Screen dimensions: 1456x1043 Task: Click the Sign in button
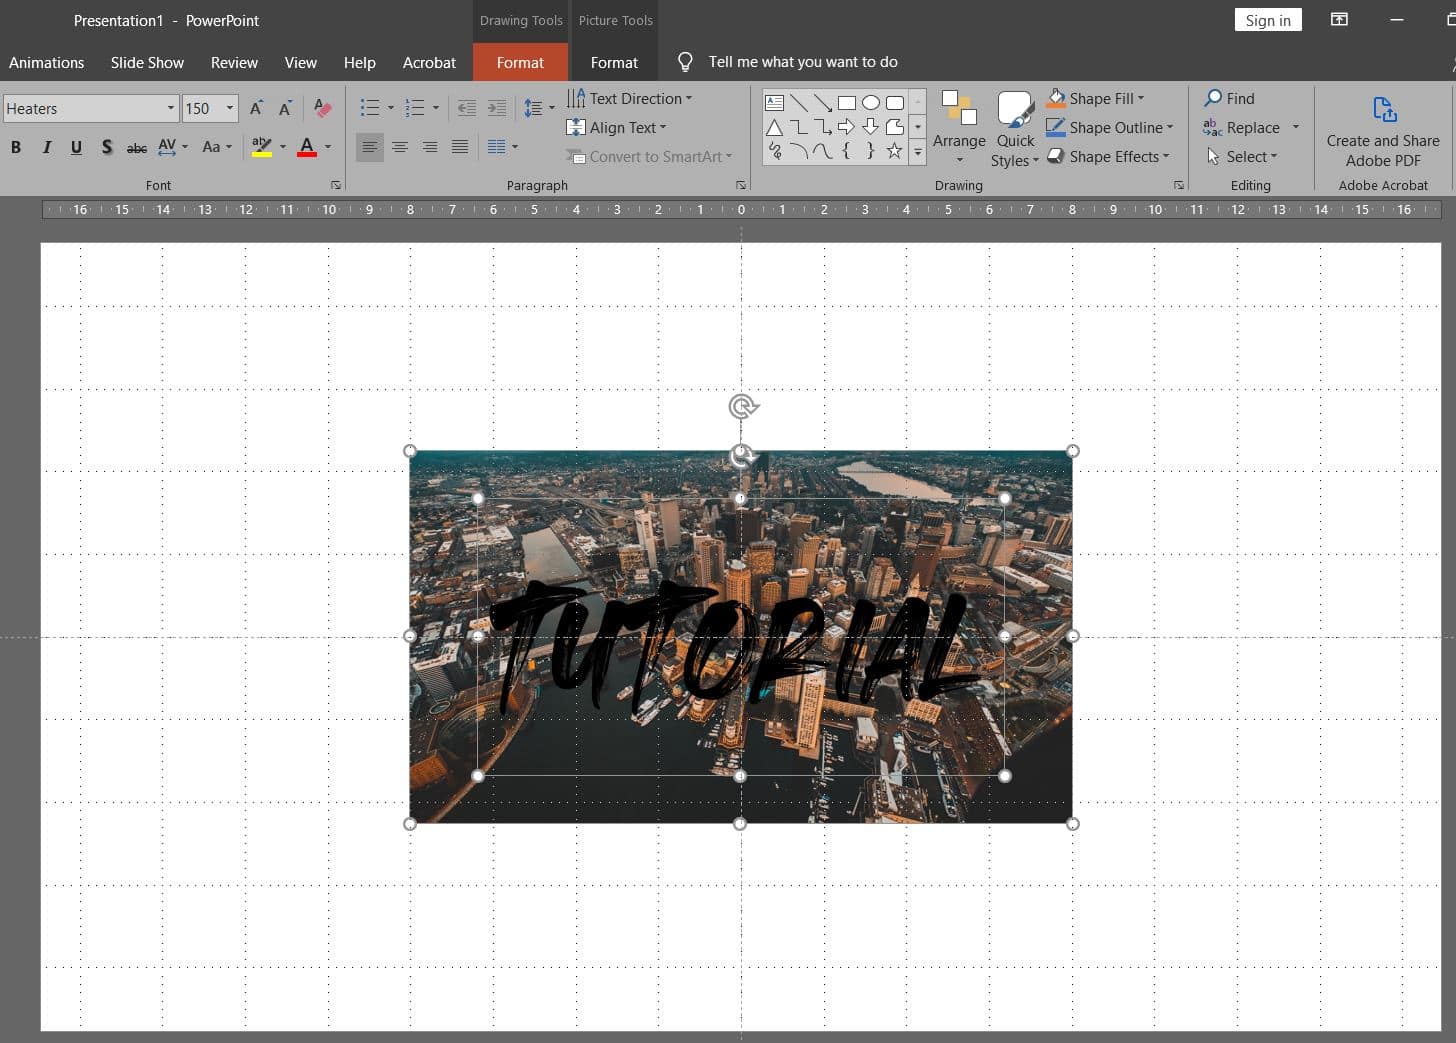(1267, 19)
